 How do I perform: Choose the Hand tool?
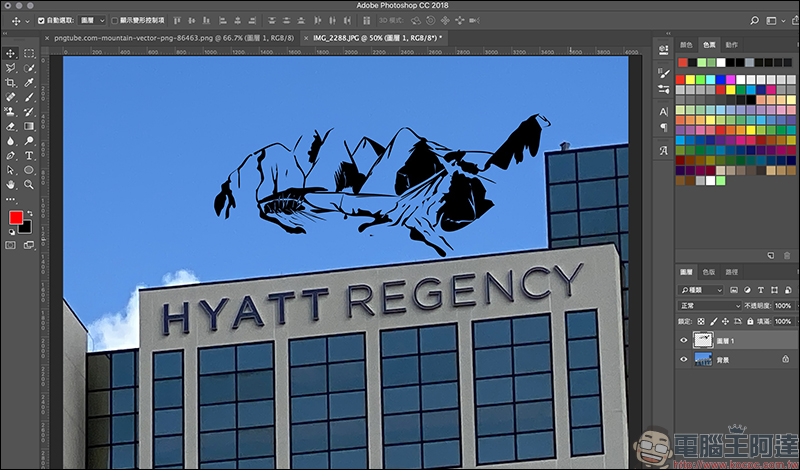[10, 185]
